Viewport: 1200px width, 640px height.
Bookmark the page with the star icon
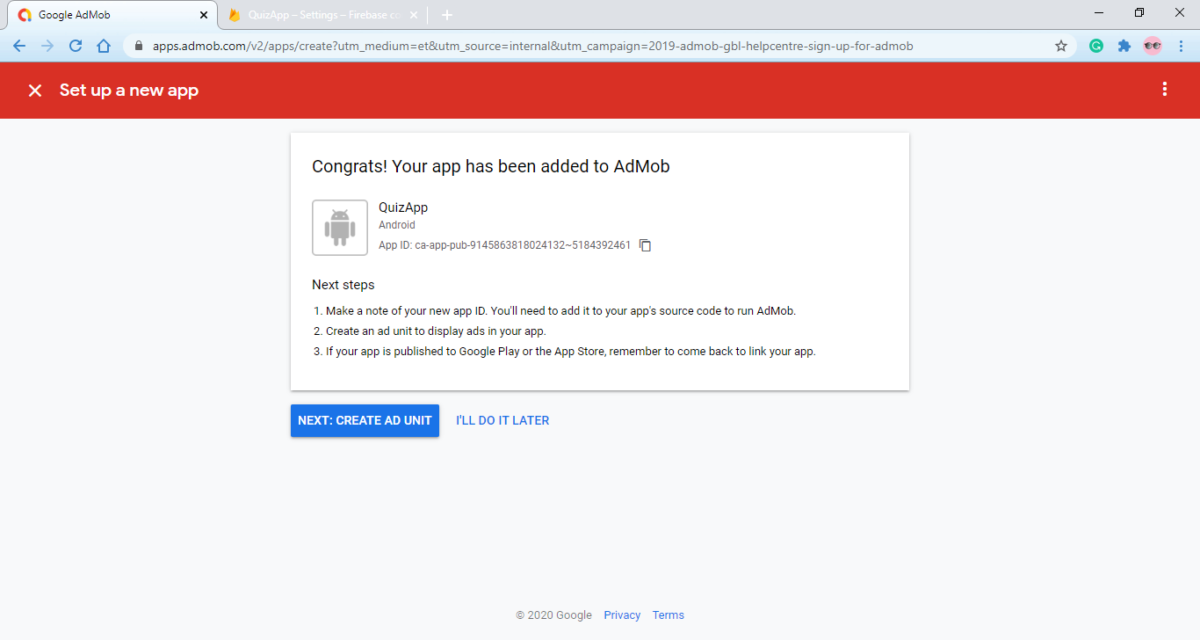[x=1061, y=45]
